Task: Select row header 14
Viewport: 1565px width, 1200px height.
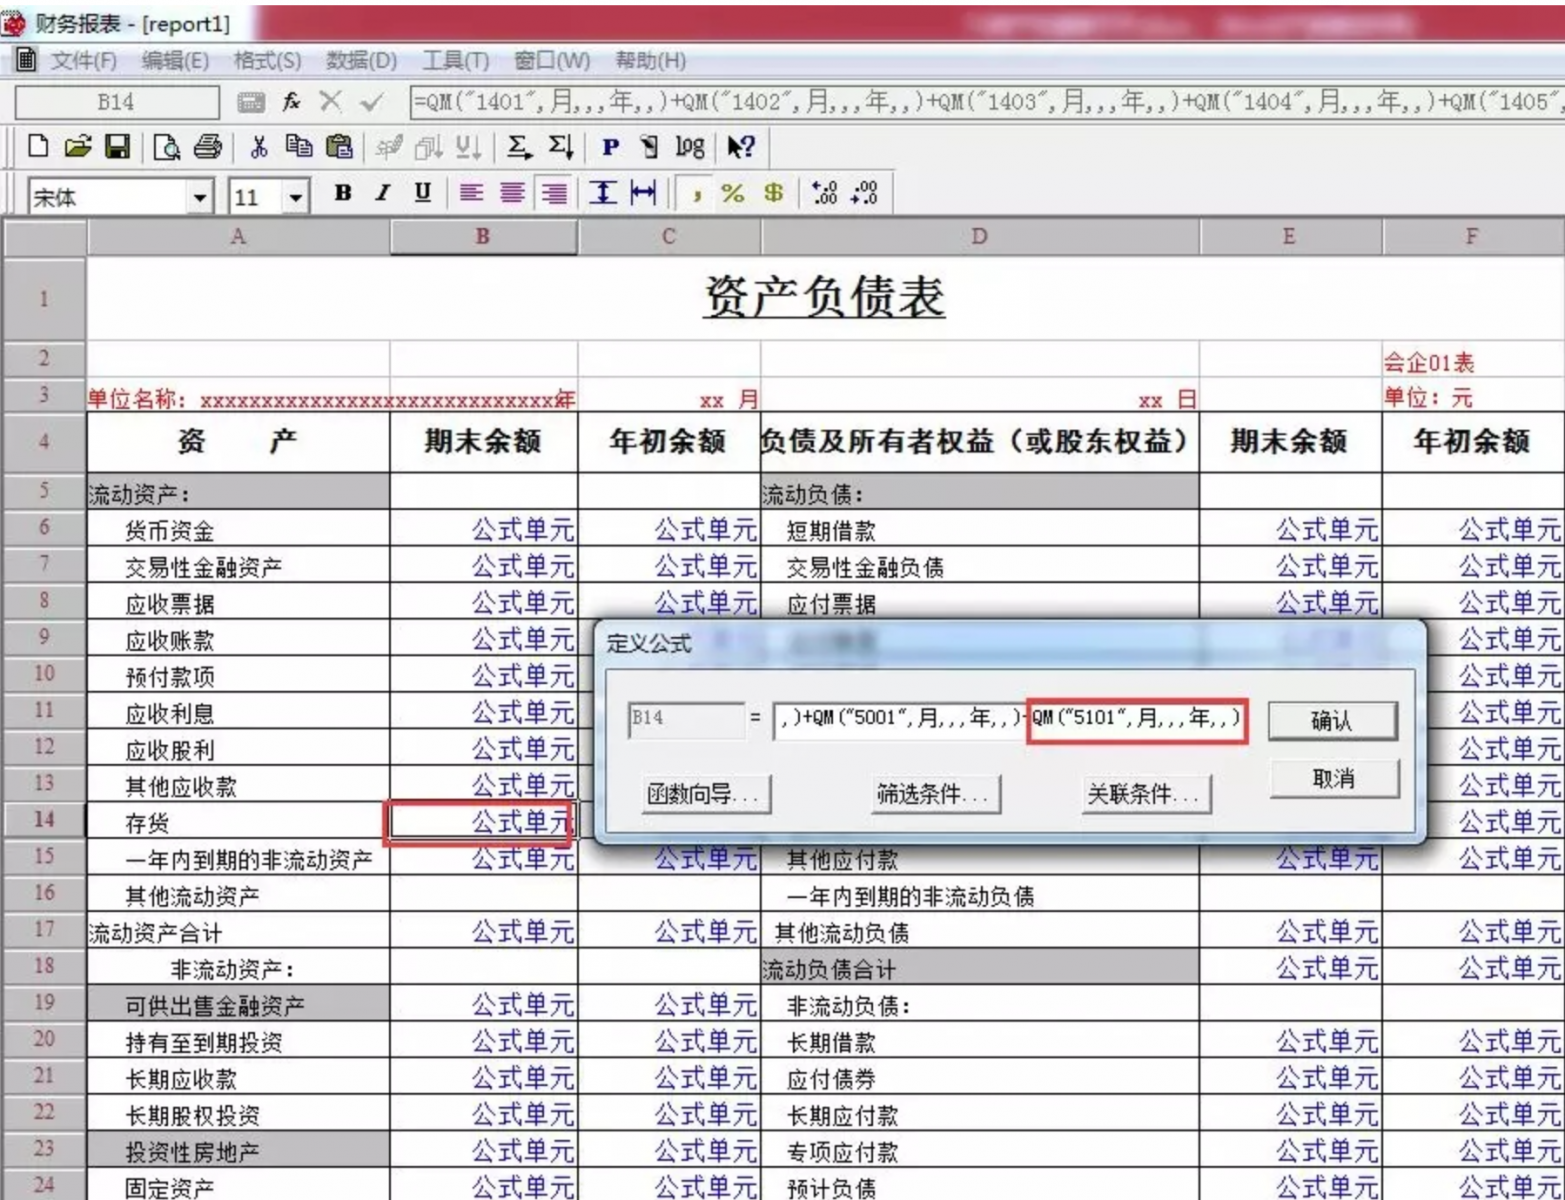Action: (44, 820)
